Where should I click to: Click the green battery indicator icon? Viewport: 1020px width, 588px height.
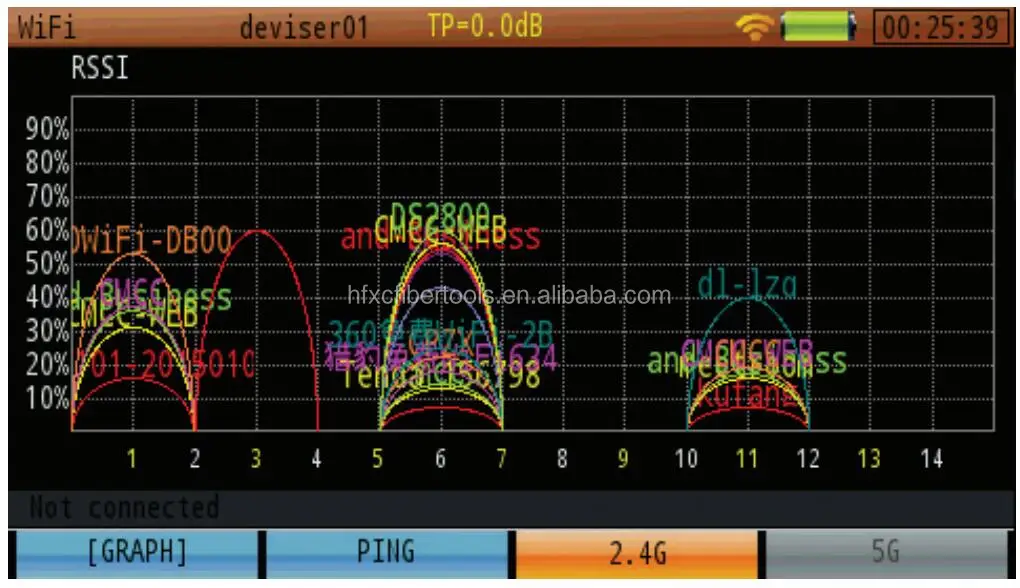[x=818, y=27]
